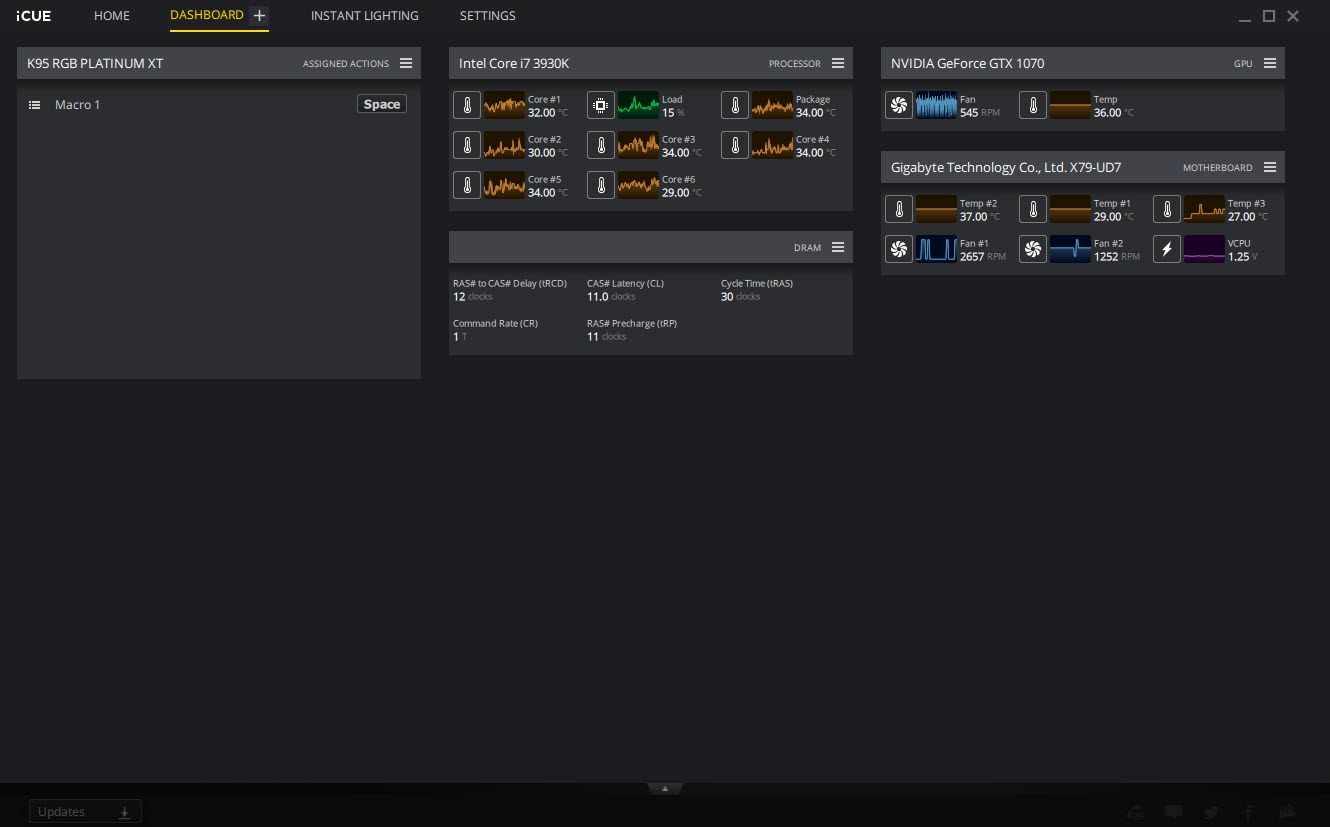This screenshot has width=1330, height=827.
Task: Switch to the INSTANT LIGHTING tab
Action: click(365, 16)
